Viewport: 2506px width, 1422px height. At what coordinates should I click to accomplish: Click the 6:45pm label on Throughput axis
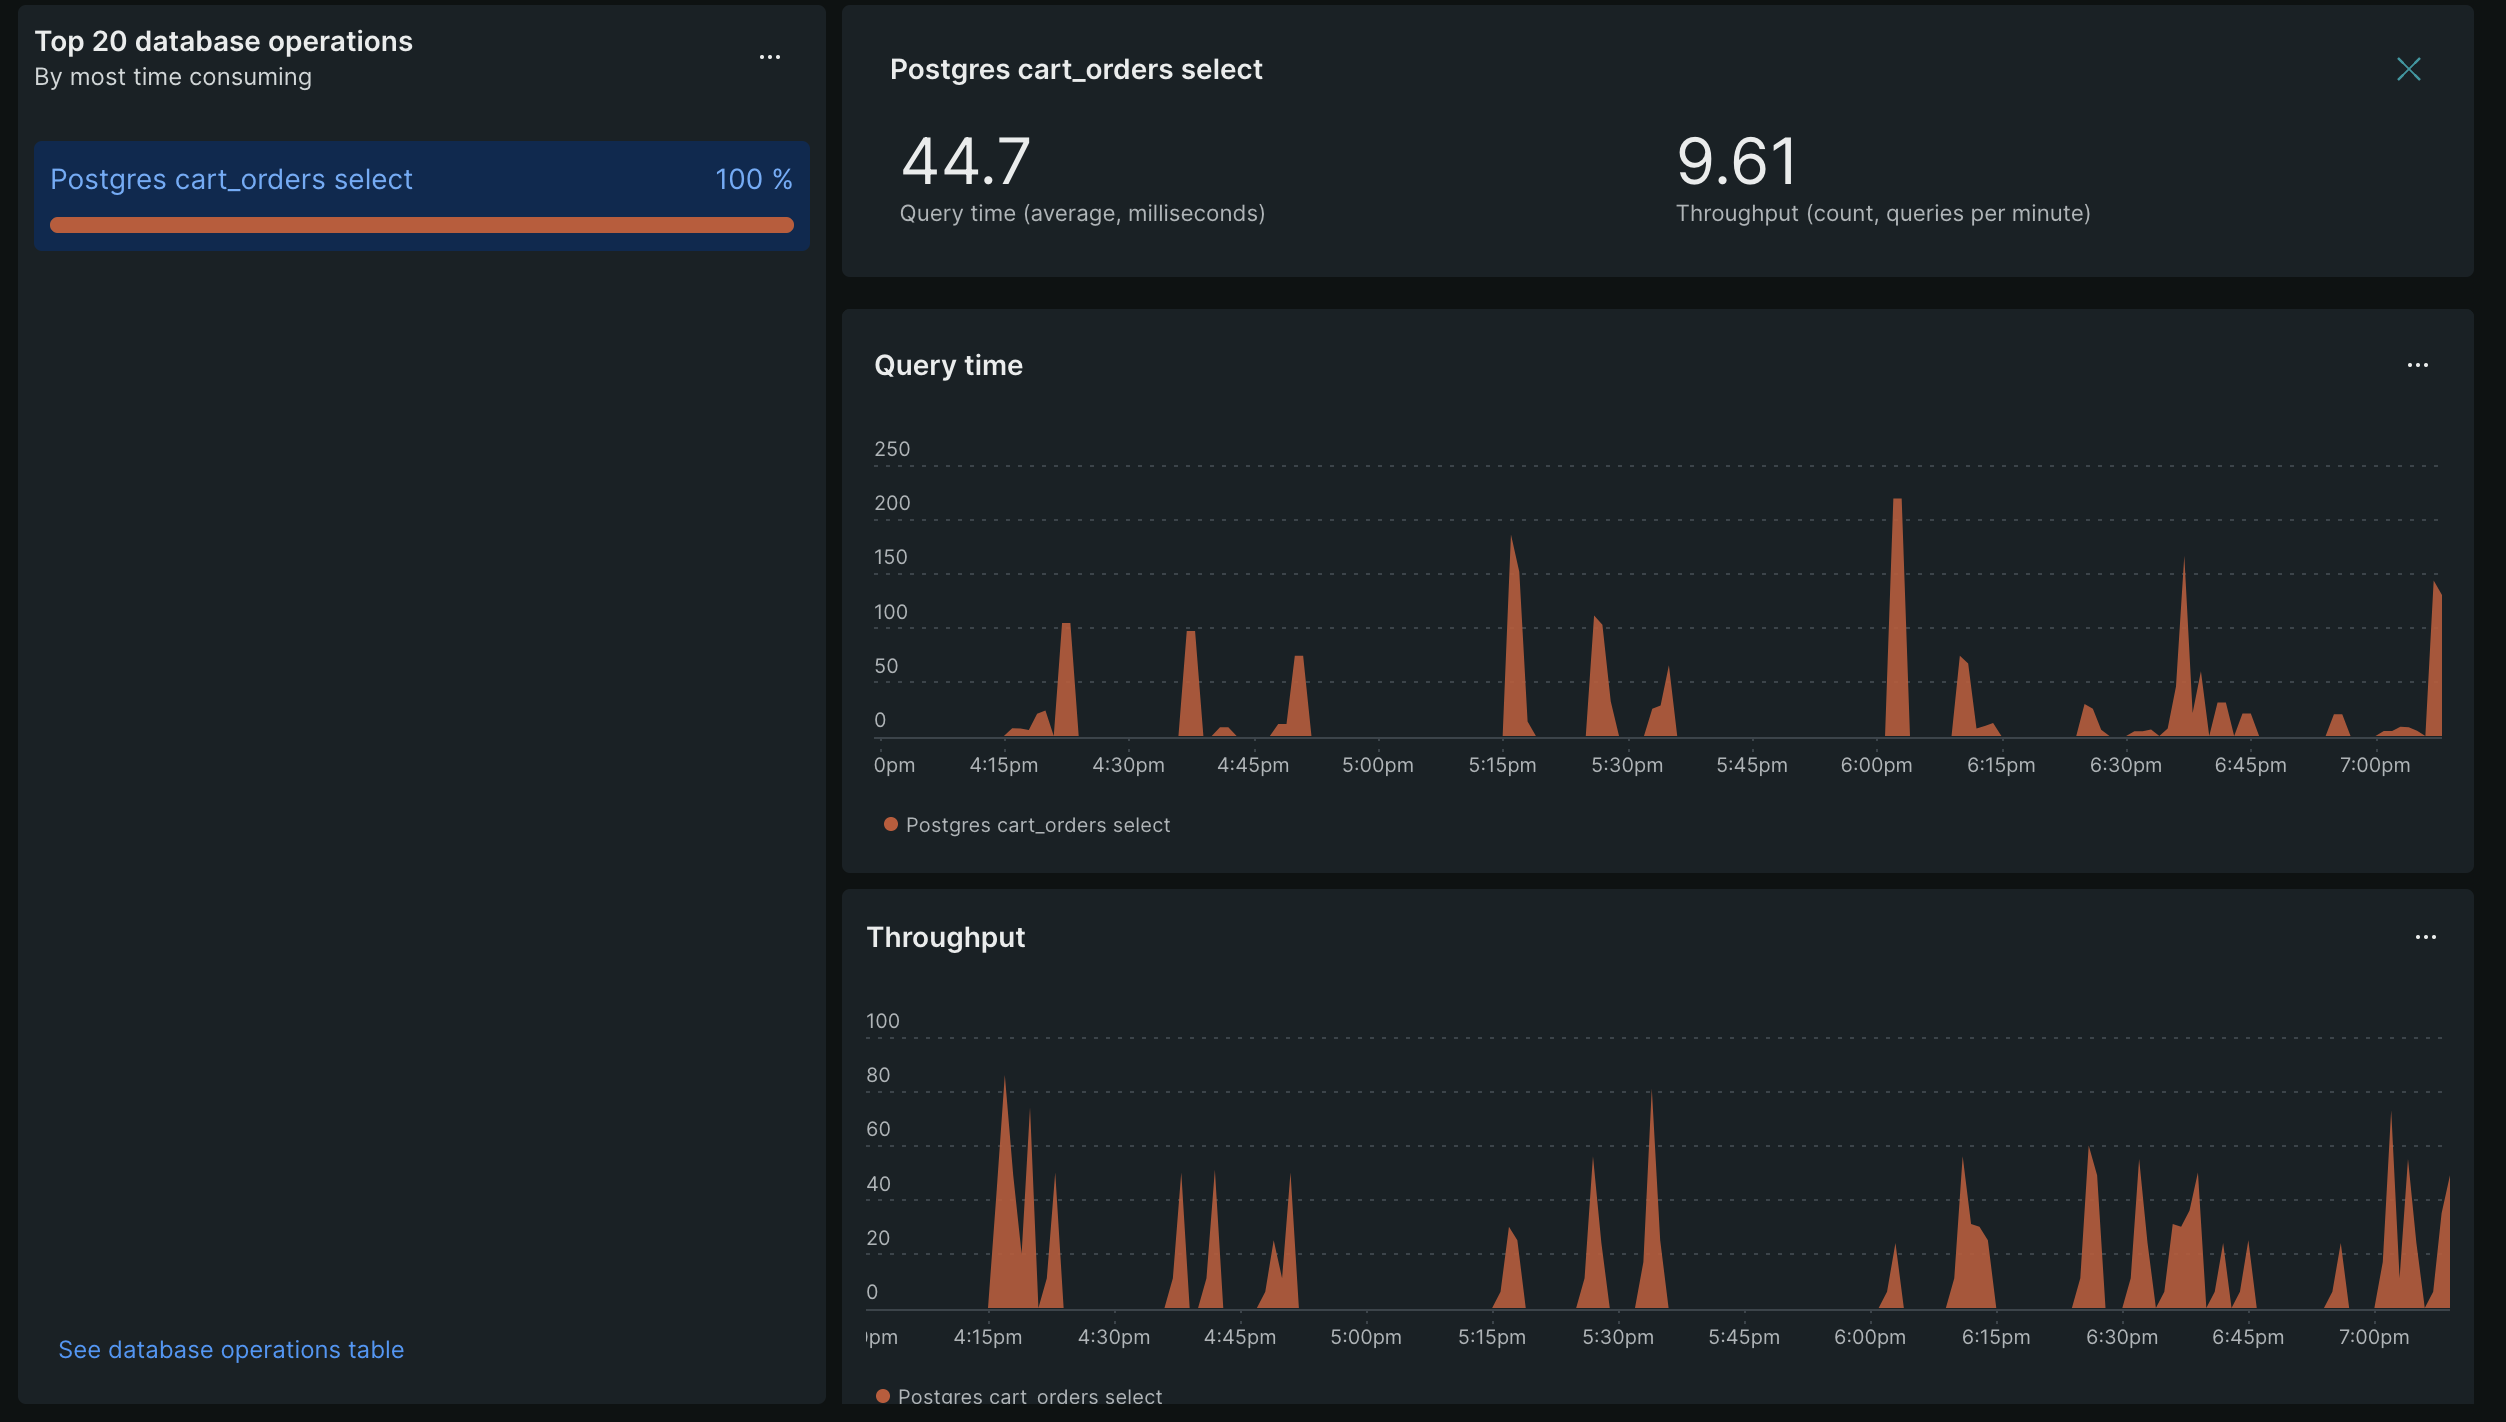click(2247, 1337)
